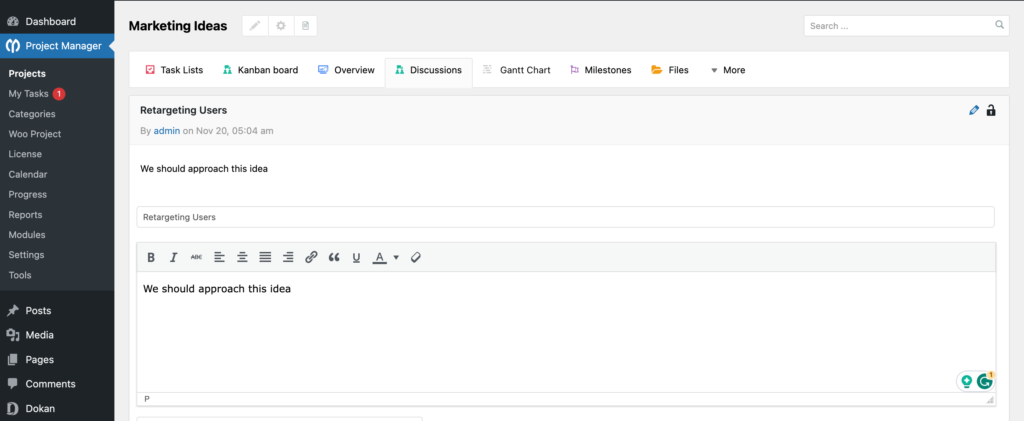1024x421 pixels.
Task: Align text right in editor
Action: [288, 257]
